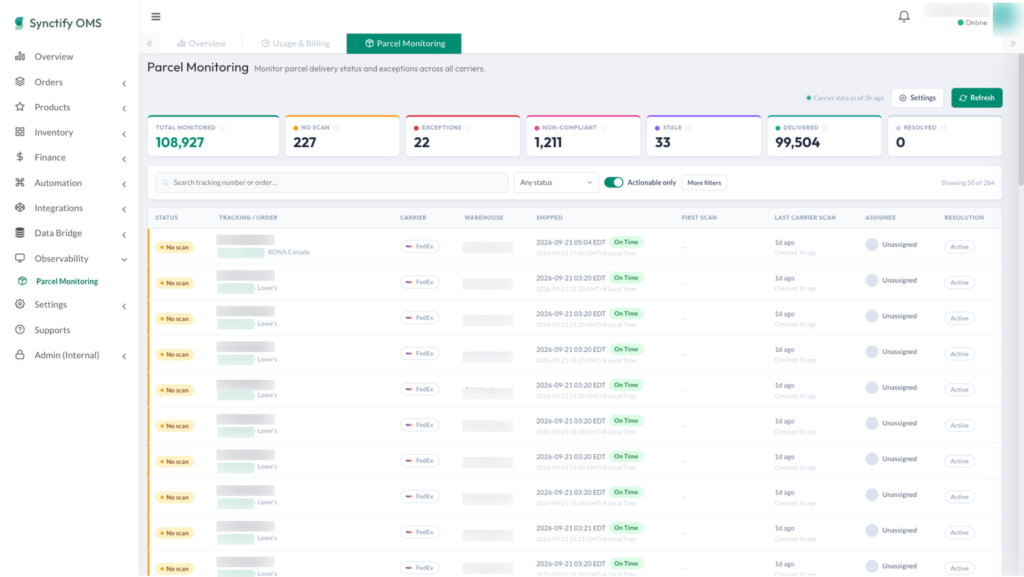Click the Settings gear icon in sidebar
This screenshot has height=577, width=1024.
point(20,304)
